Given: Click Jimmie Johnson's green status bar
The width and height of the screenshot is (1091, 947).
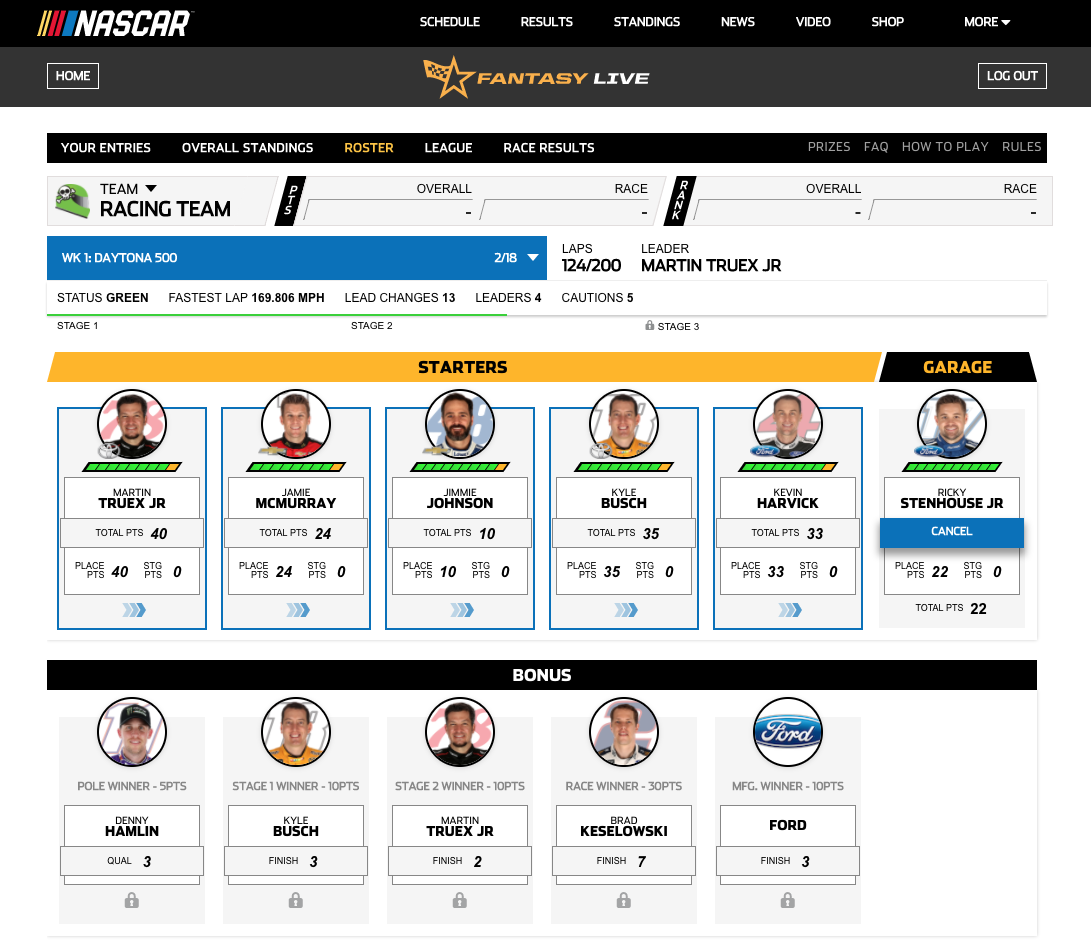Looking at the screenshot, I should 460,467.
